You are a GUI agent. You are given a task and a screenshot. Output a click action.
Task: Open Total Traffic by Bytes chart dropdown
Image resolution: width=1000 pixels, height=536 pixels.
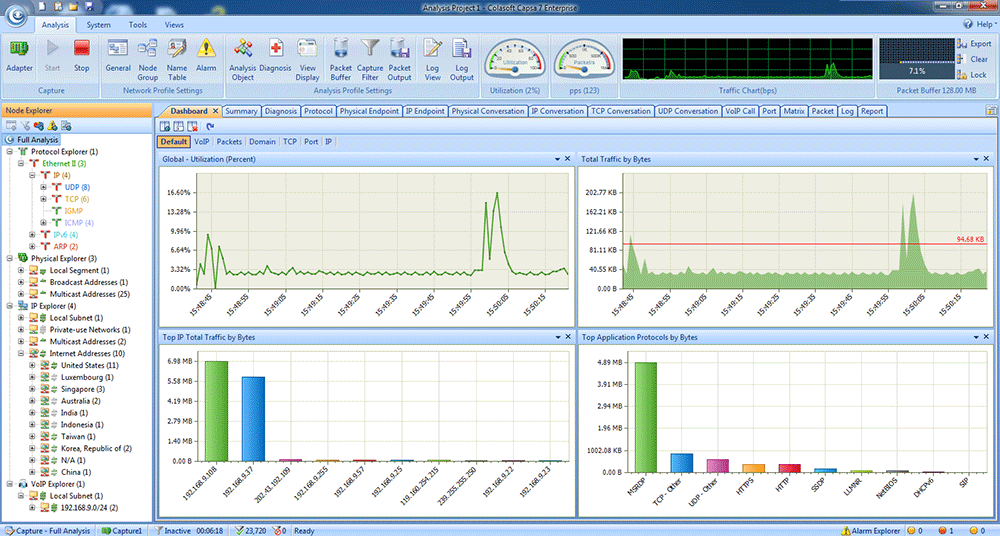(x=976, y=159)
